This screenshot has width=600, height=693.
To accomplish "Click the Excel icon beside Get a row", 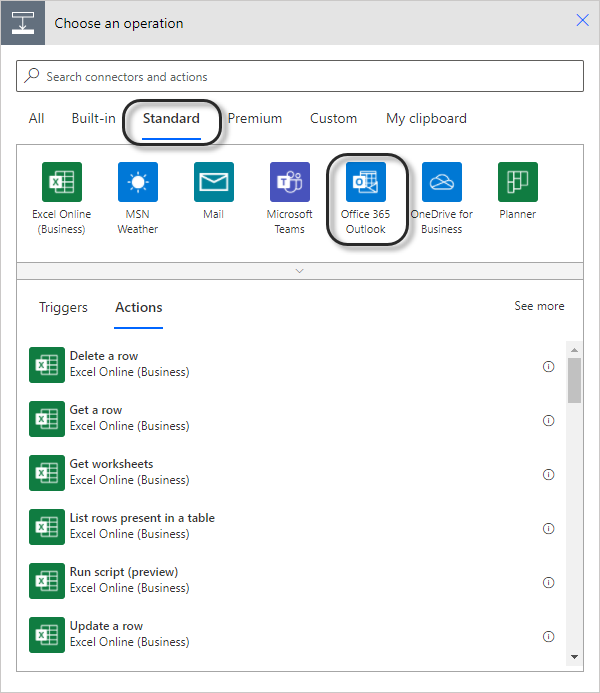I will pos(47,419).
